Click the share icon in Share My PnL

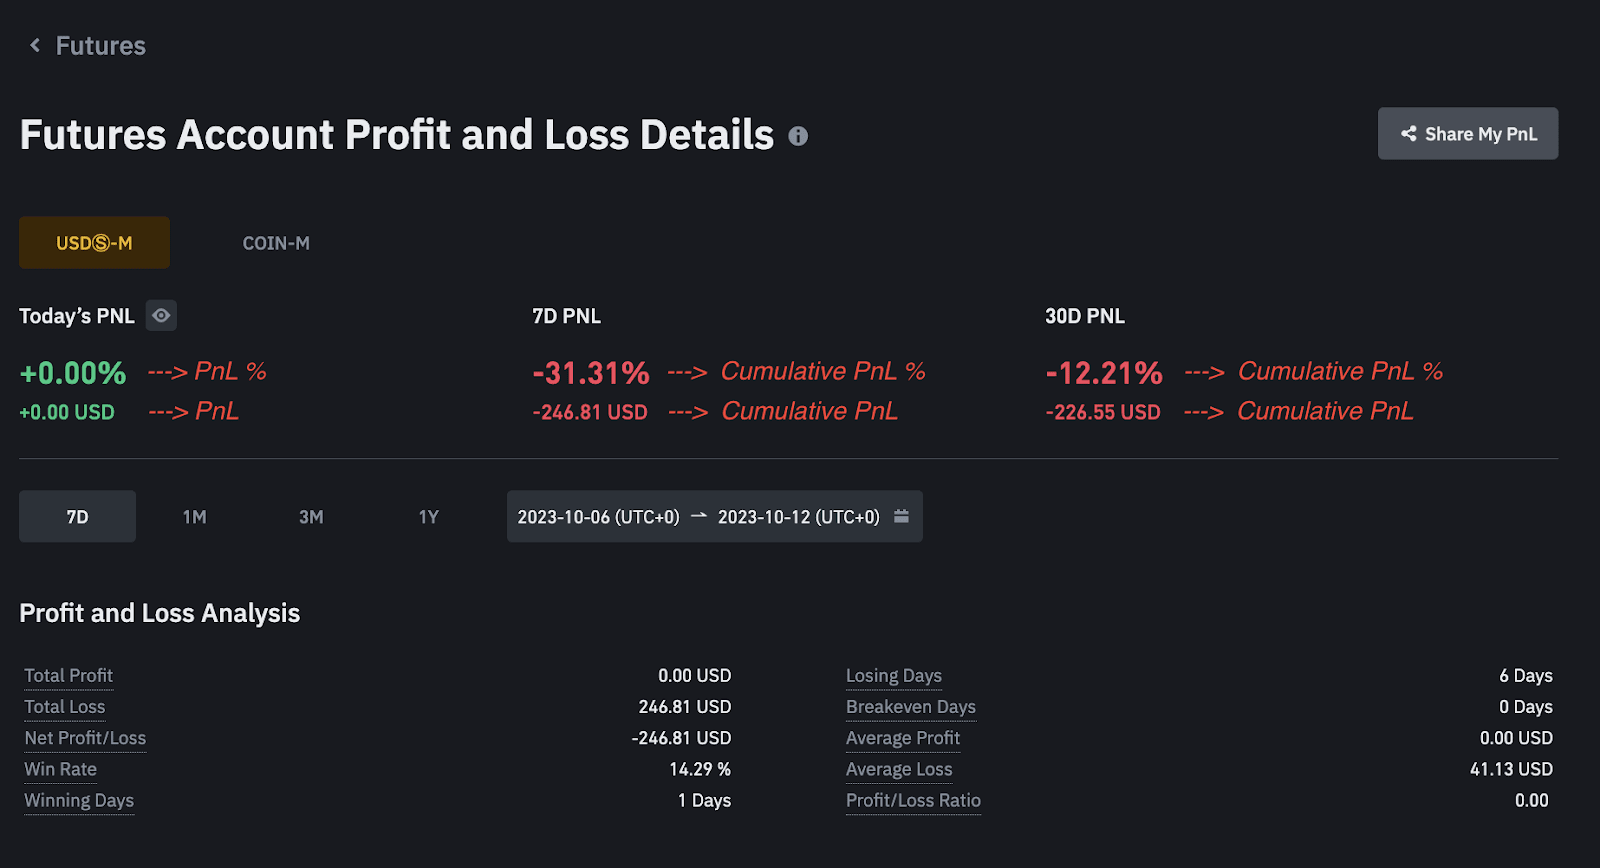pos(1408,133)
